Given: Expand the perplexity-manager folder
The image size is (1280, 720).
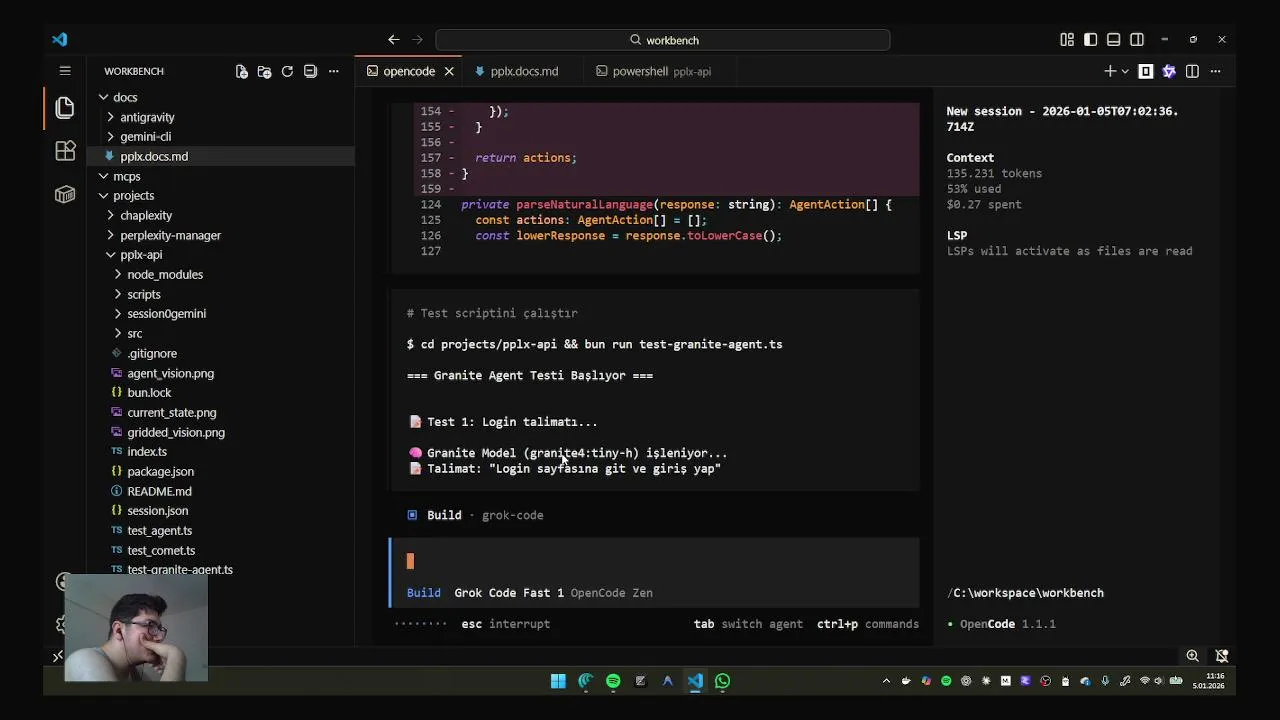Looking at the screenshot, I should tap(220, 235).
